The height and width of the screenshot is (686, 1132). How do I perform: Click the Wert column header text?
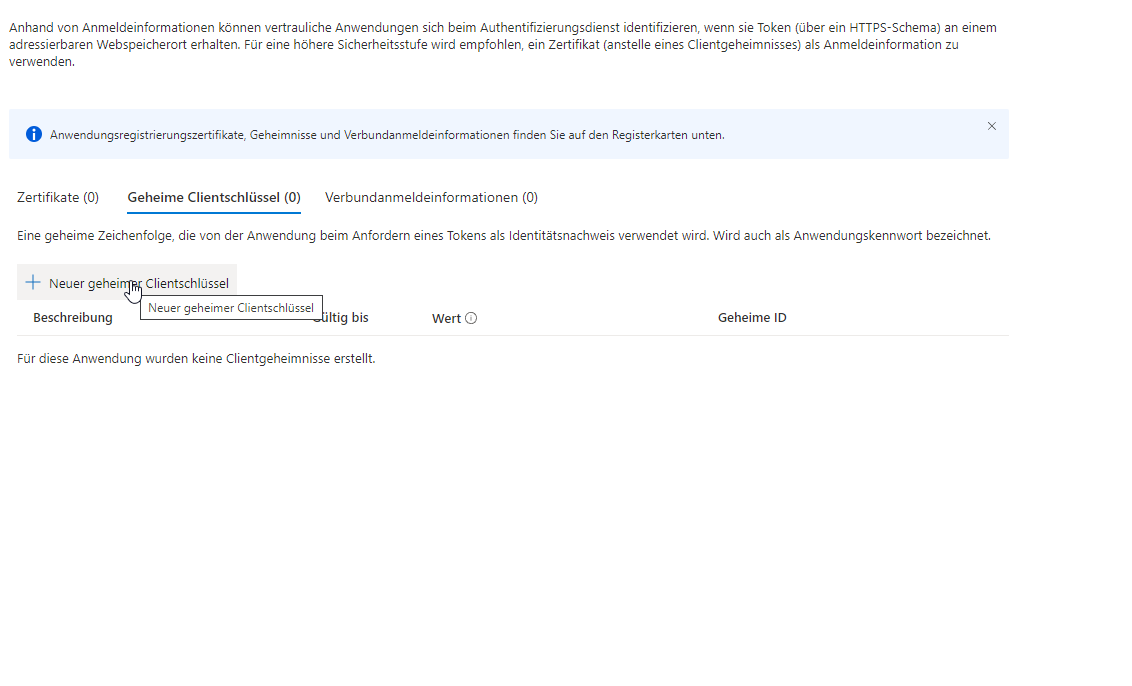(x=446, y=318)
